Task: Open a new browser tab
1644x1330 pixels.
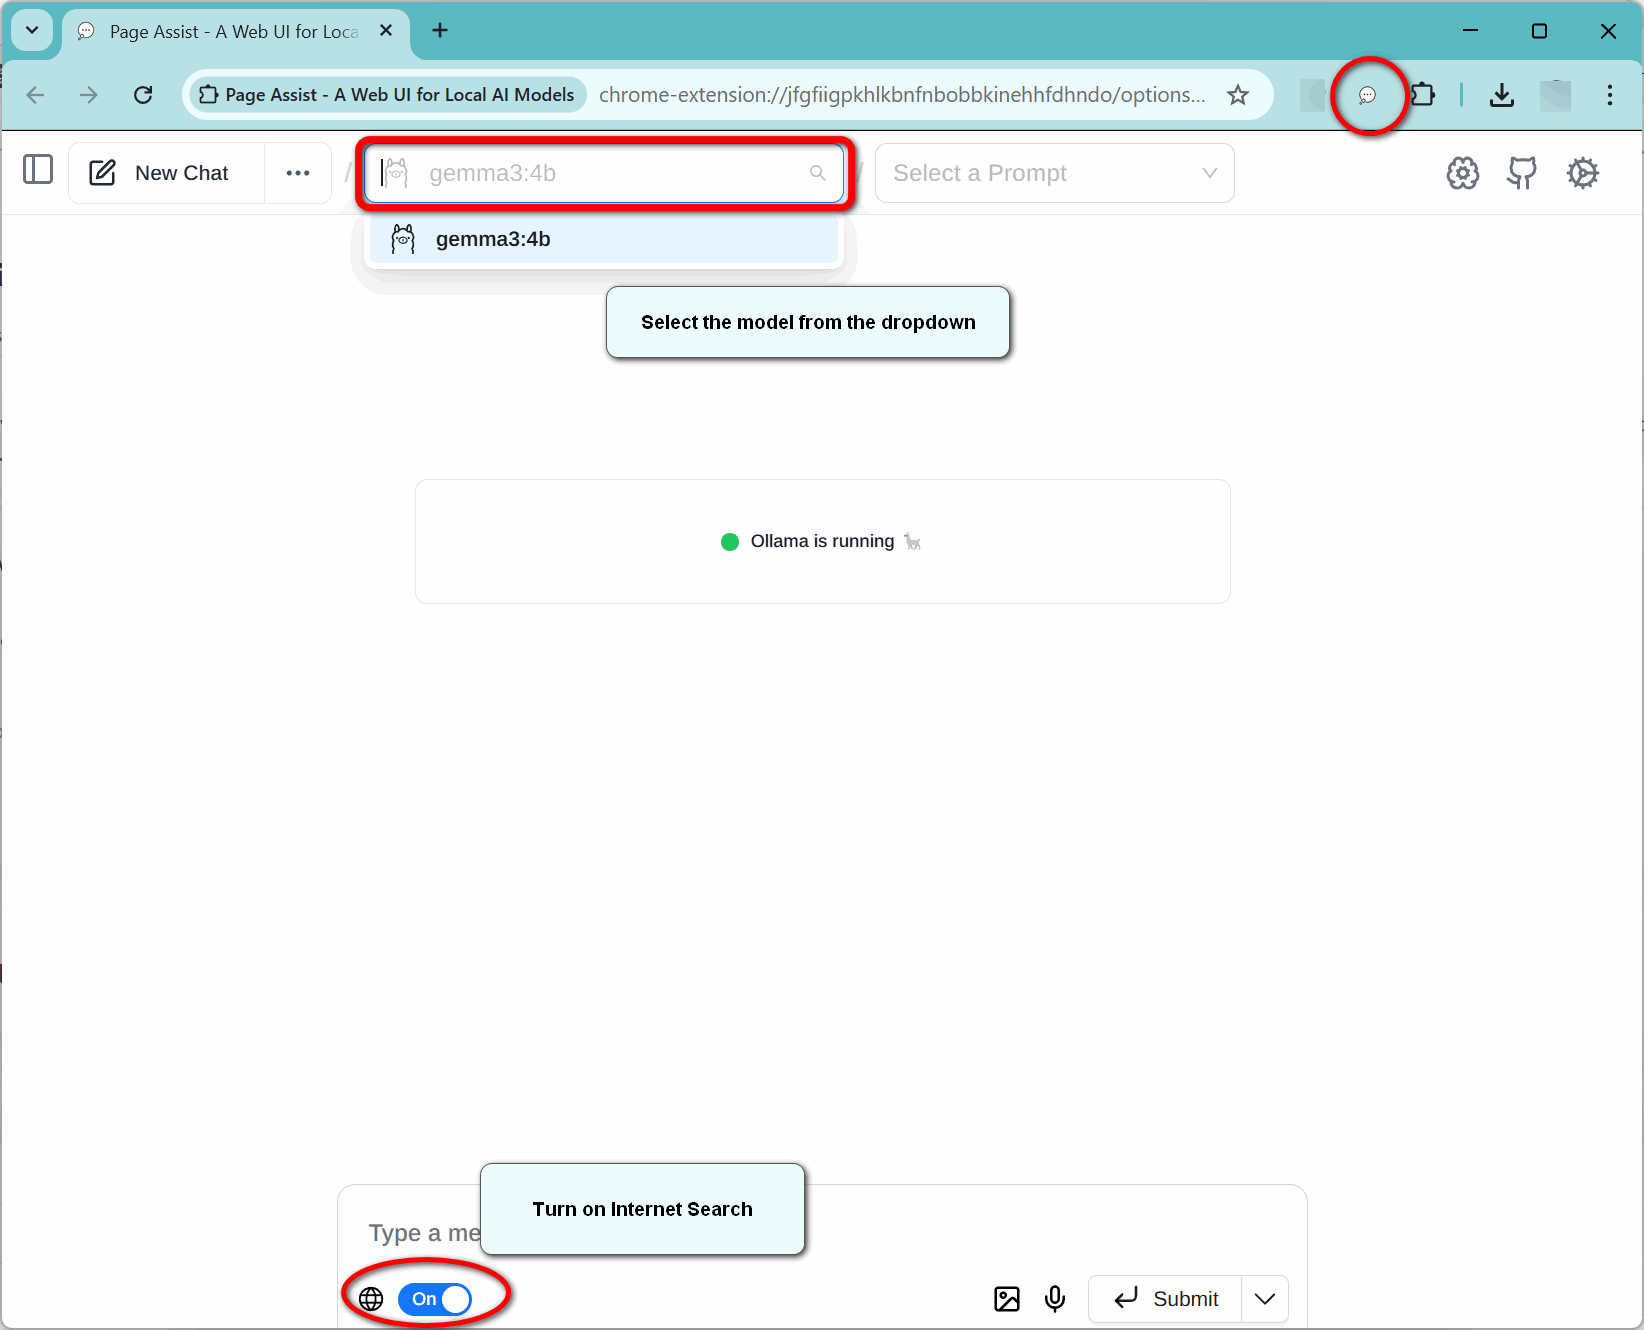Action: pos(440,31)
